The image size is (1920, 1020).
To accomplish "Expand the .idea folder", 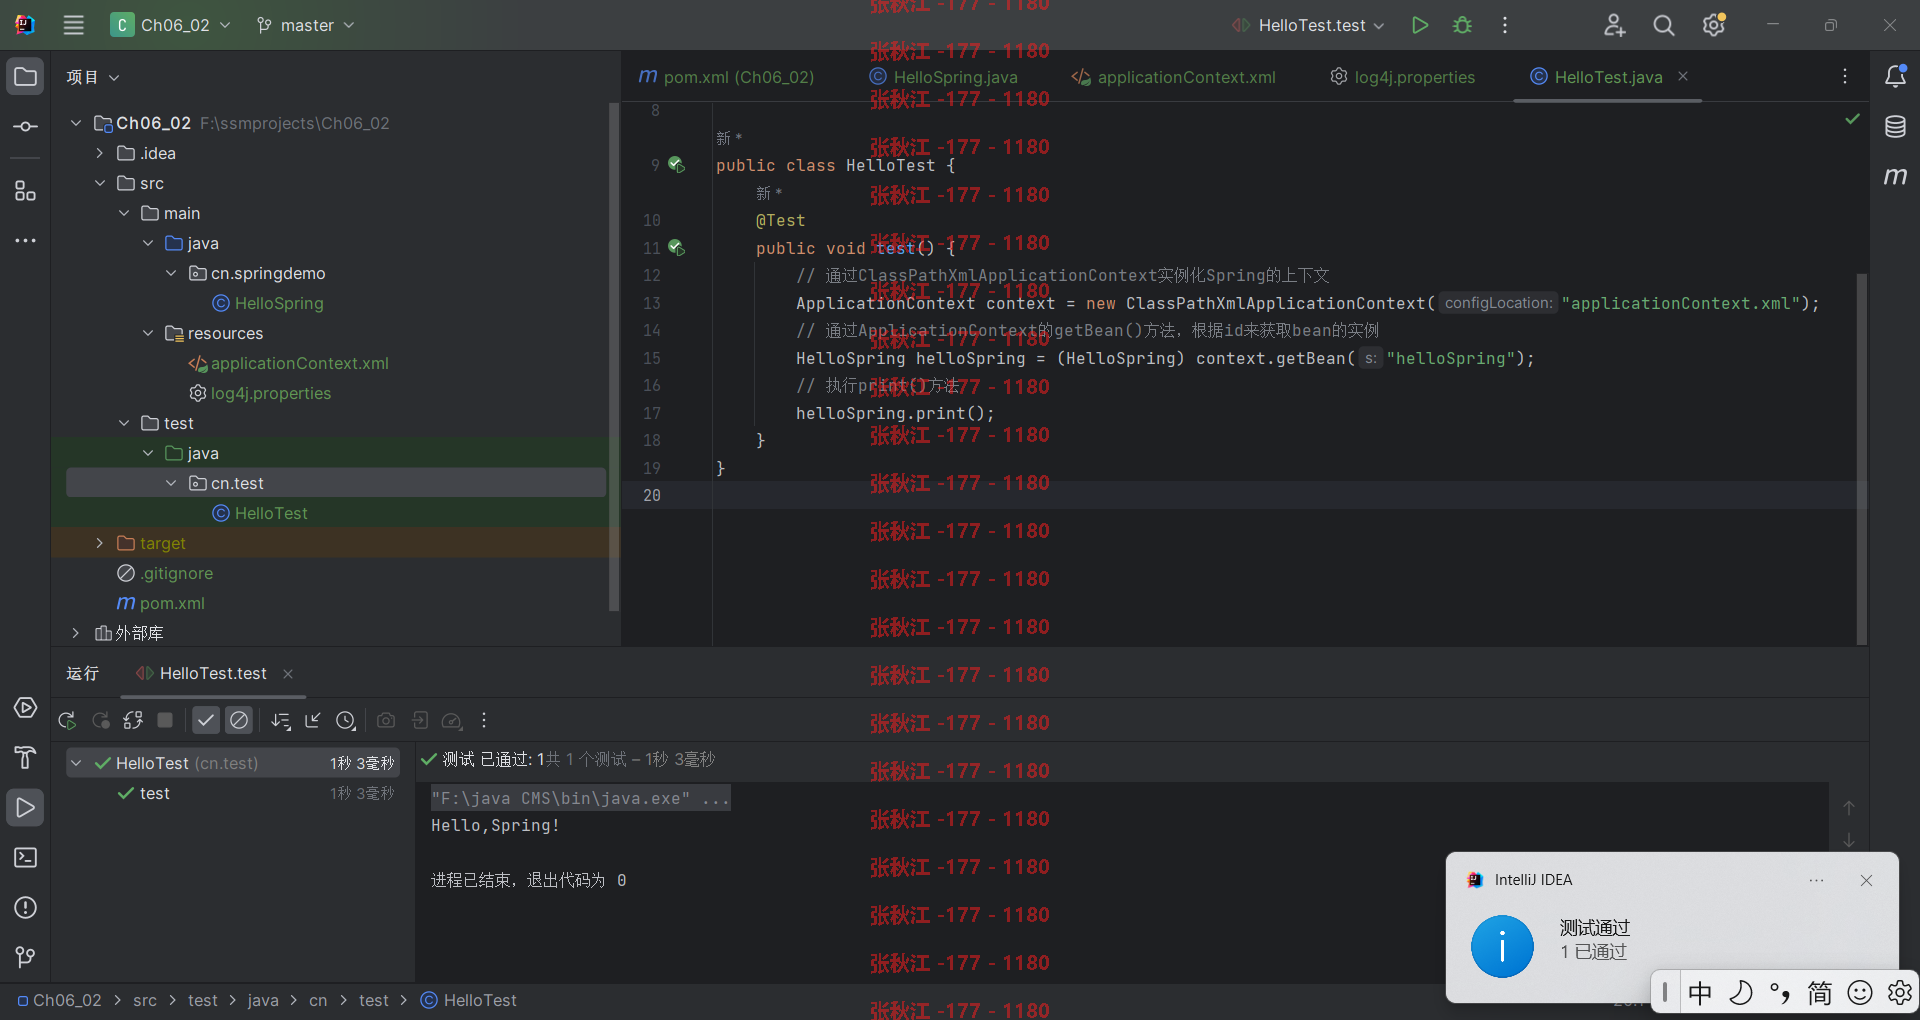I will coord(100,153).
